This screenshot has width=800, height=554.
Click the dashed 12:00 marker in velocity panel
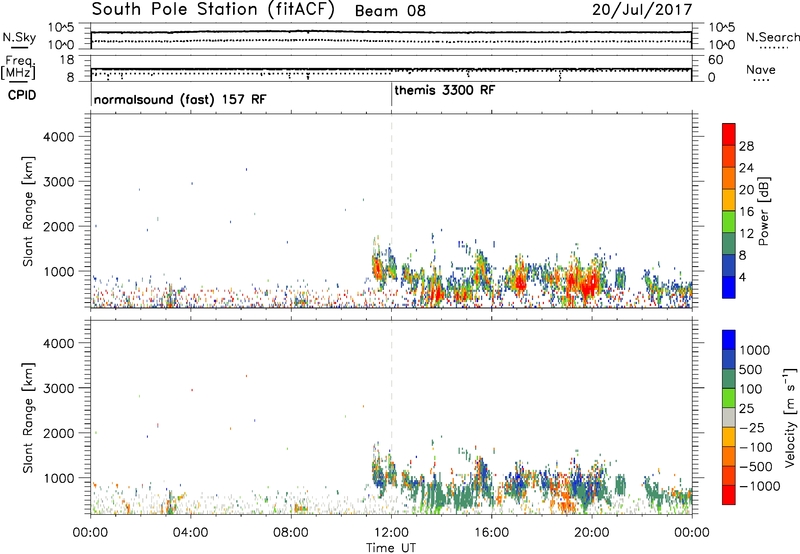click(x=391, y=418)
